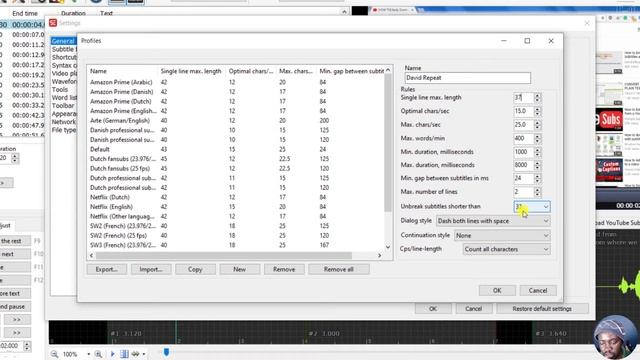
Task: Click the profile list's vertical scrollbar down arrow
Action: 388,247
